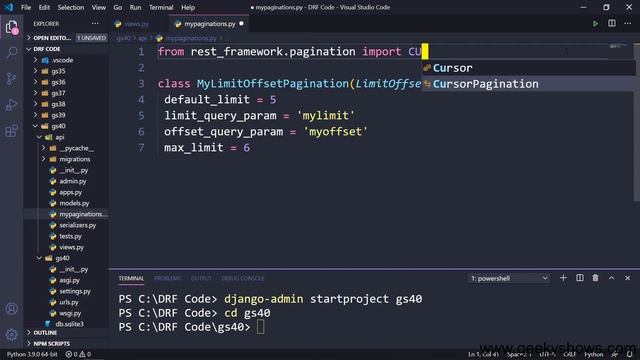Select the mypaginations.py editor tab
The height and width of the screenshot is (360, 640).
(x=209, y=24)
